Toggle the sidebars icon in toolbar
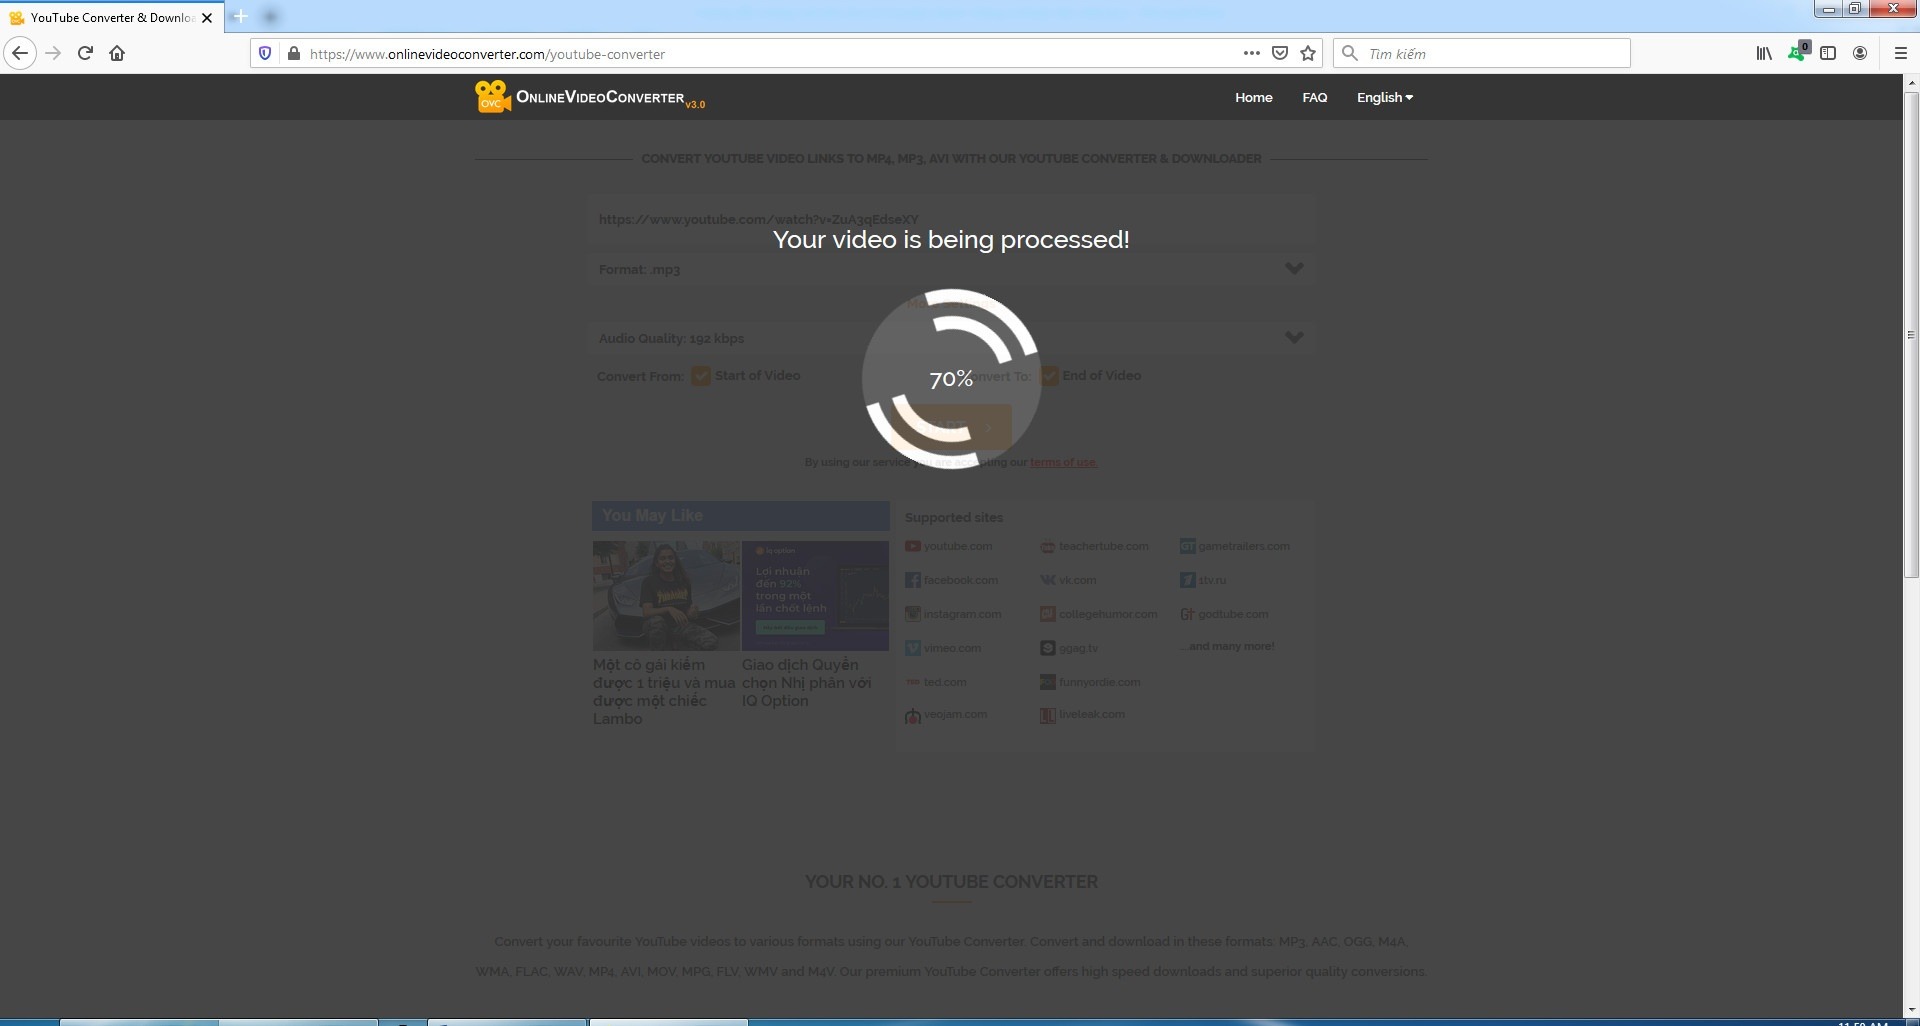This screenshot has height=1026, width=1920. pos(1828,53)
